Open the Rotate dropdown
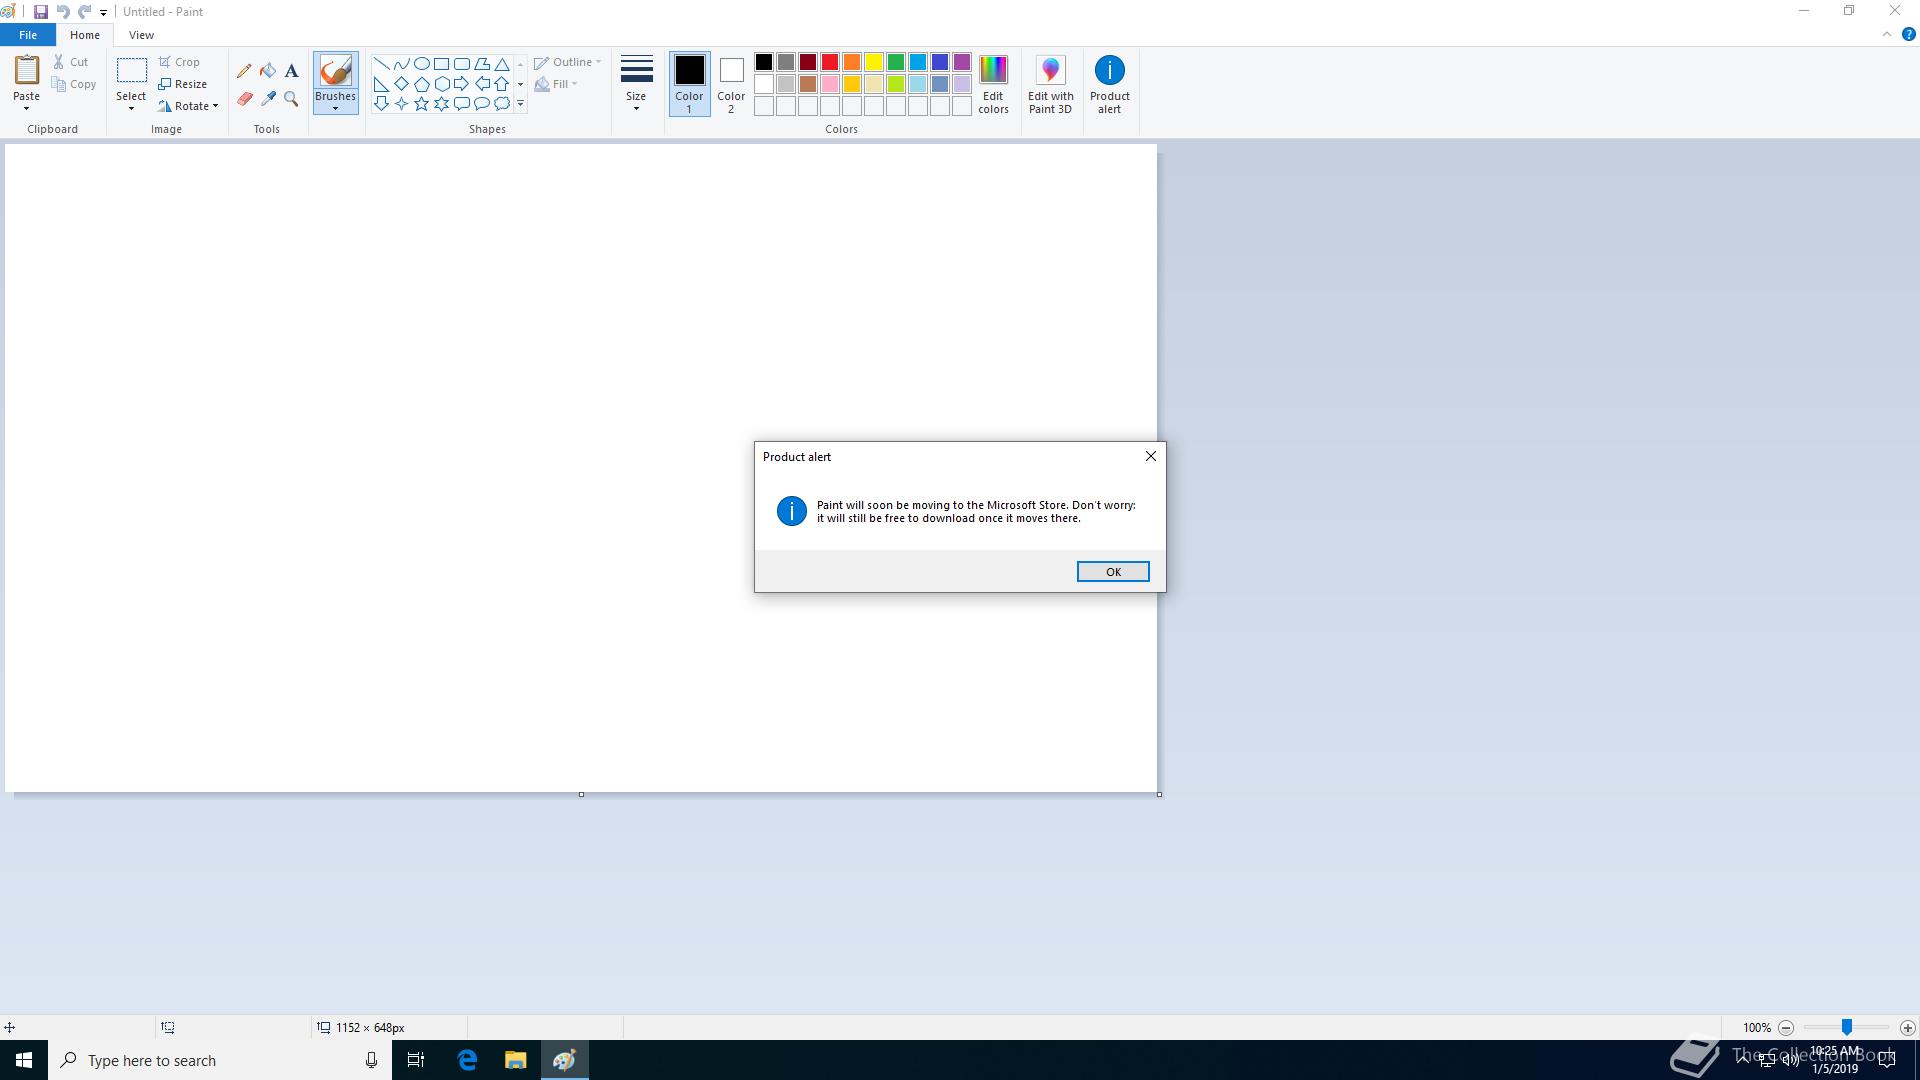 pyautogui.click(x=188, y=106)
